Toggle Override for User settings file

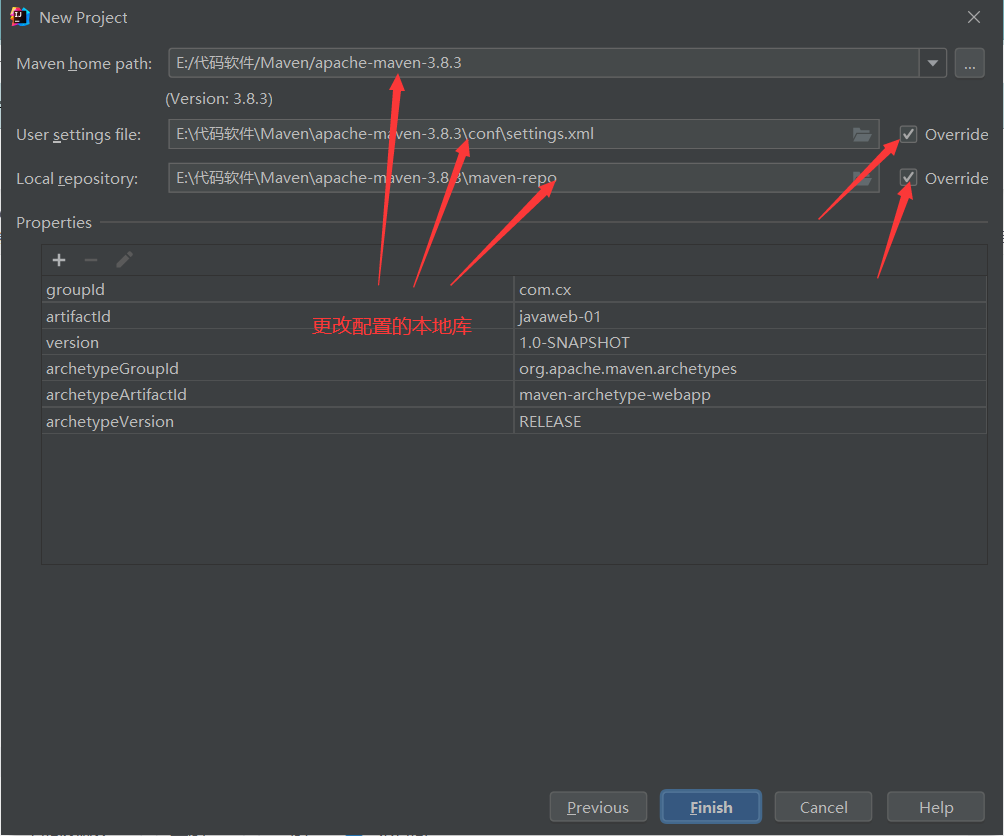(x=908, y=134)
